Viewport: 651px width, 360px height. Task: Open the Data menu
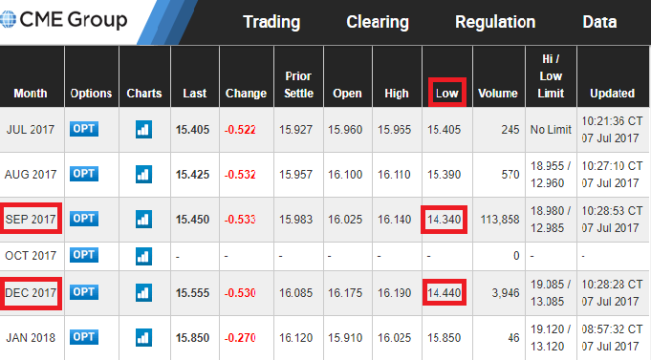pos(600,22)
